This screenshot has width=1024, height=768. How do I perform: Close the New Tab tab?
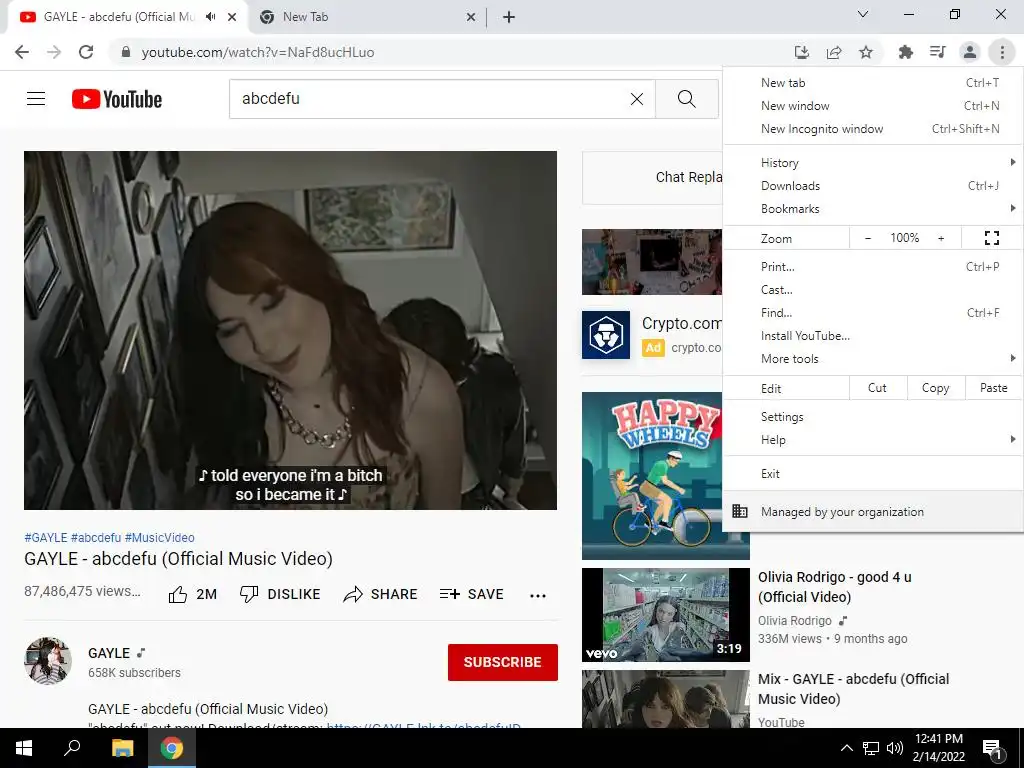tap(471, 17)
